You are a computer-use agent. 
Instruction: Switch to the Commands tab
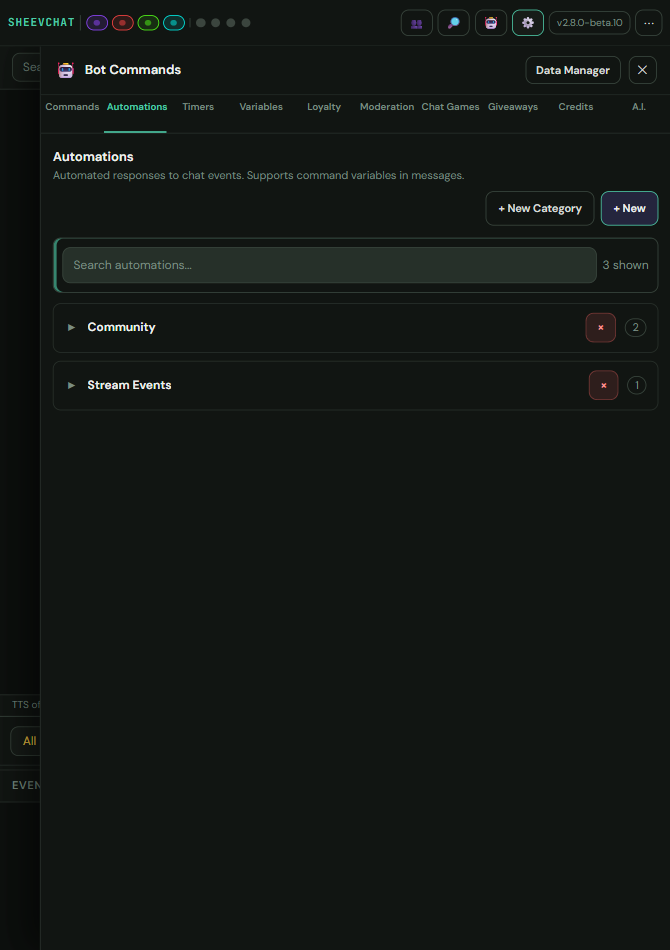(72, 107)
